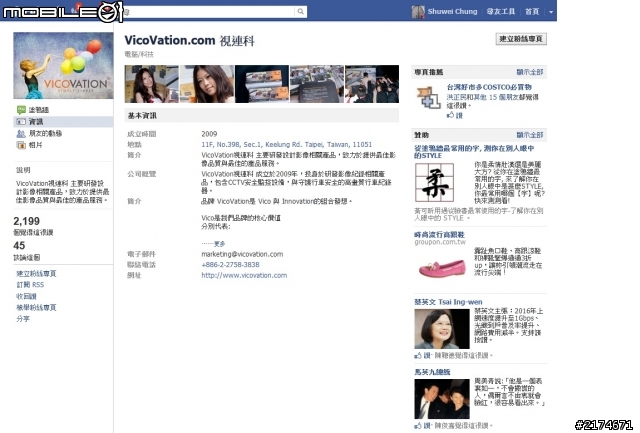This screenshot has height=433, width=640.
Task: Click the 基本資訊 section header
Action: (x=262, y=115)
